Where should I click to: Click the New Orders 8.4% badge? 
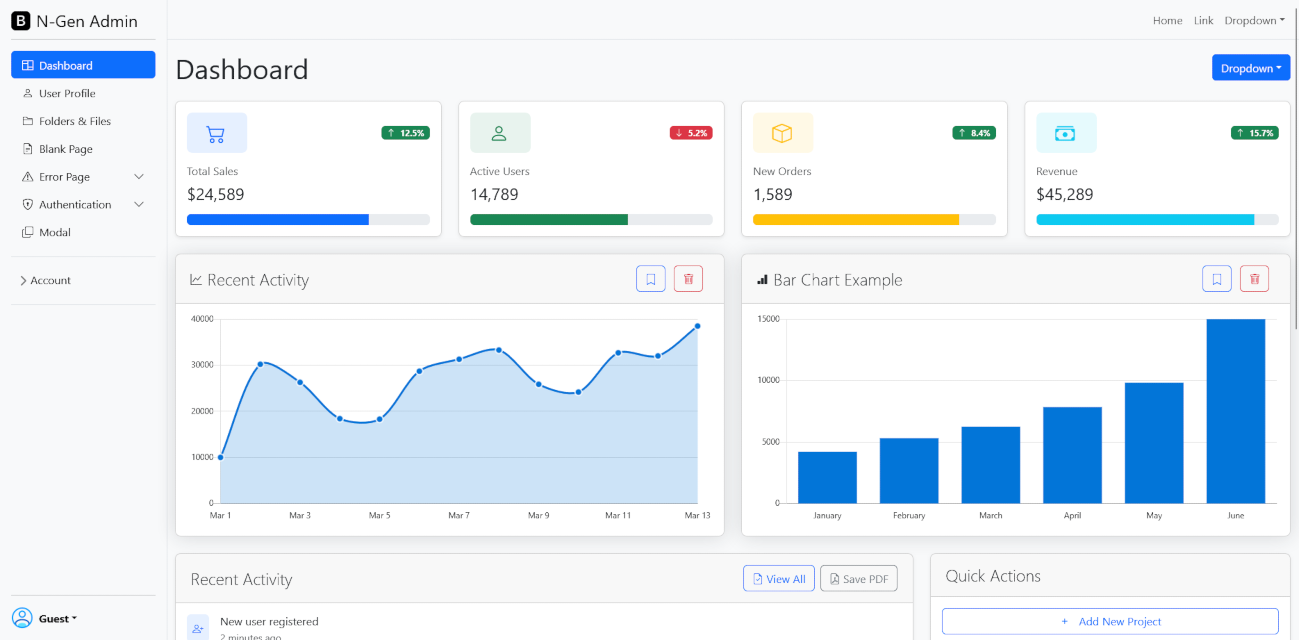pos(974,133)
